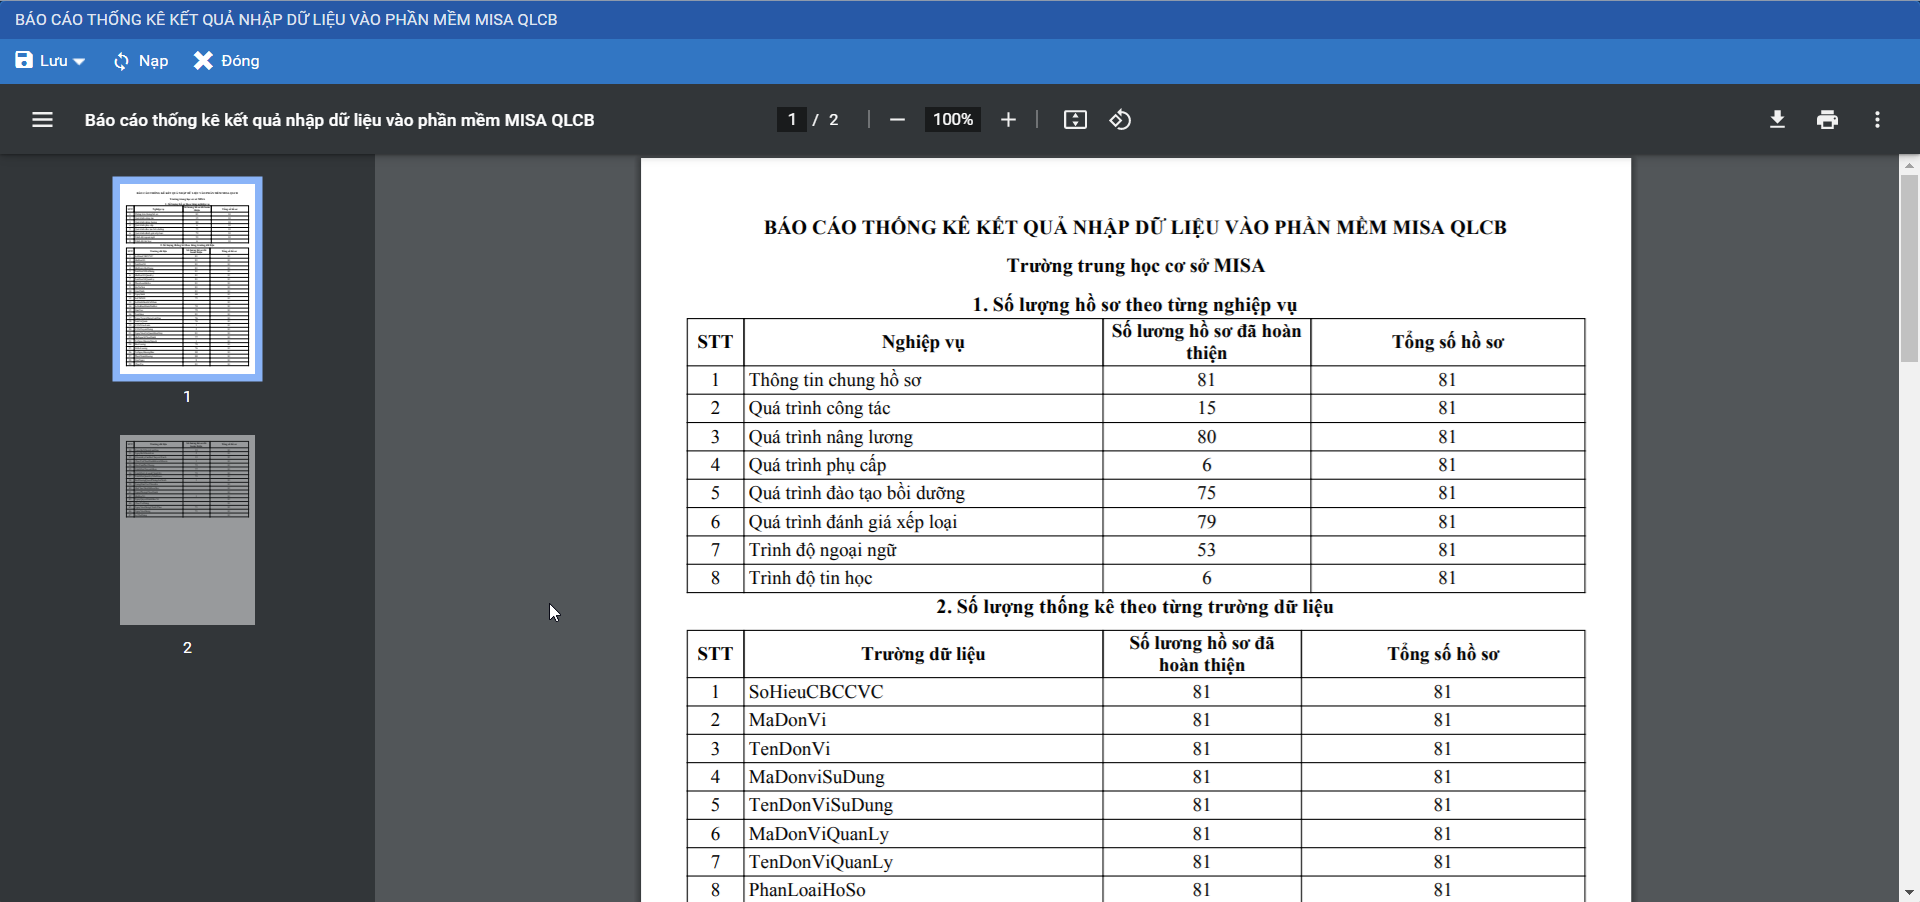Viewport: 1920px width, 902px height.
Task: Click the floppy disk save icon
Action: (x=24, y=61)
